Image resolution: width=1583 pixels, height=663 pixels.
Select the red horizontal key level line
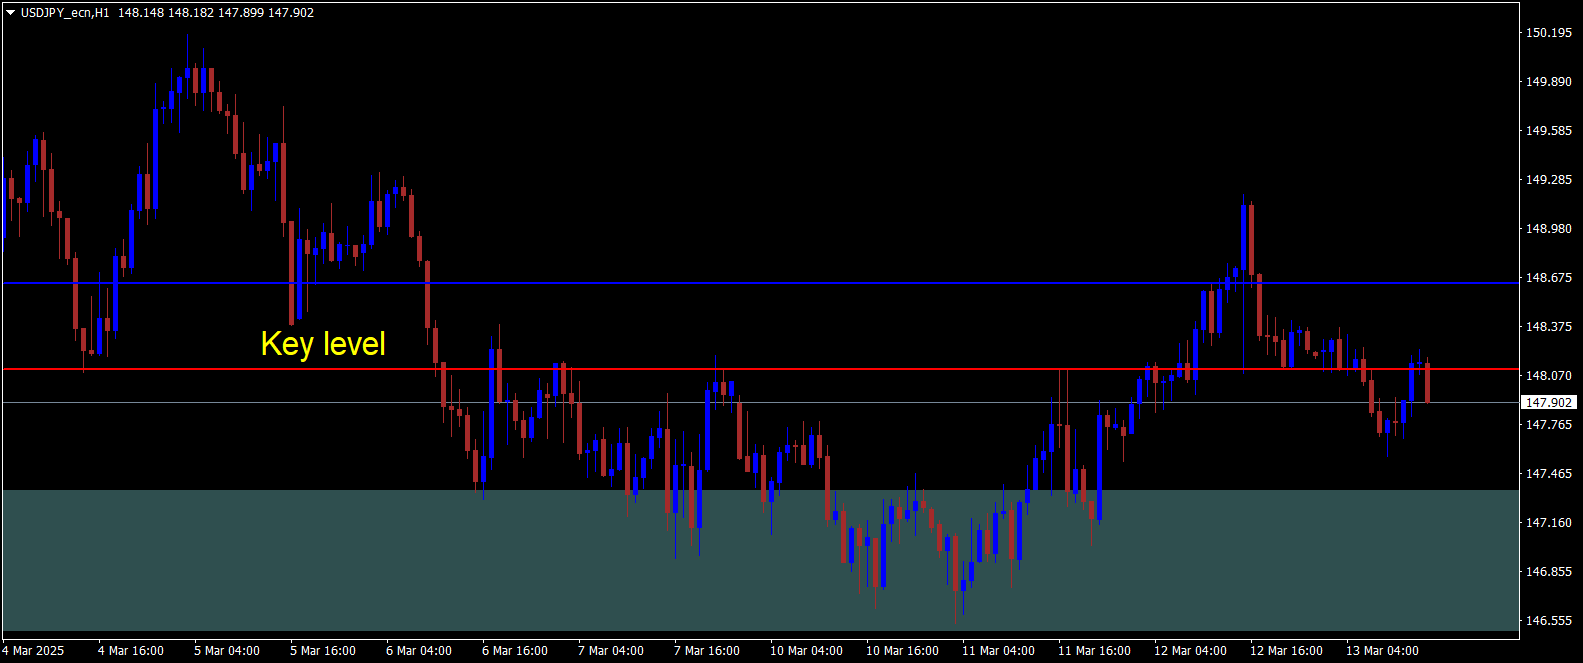pos(760,369)
